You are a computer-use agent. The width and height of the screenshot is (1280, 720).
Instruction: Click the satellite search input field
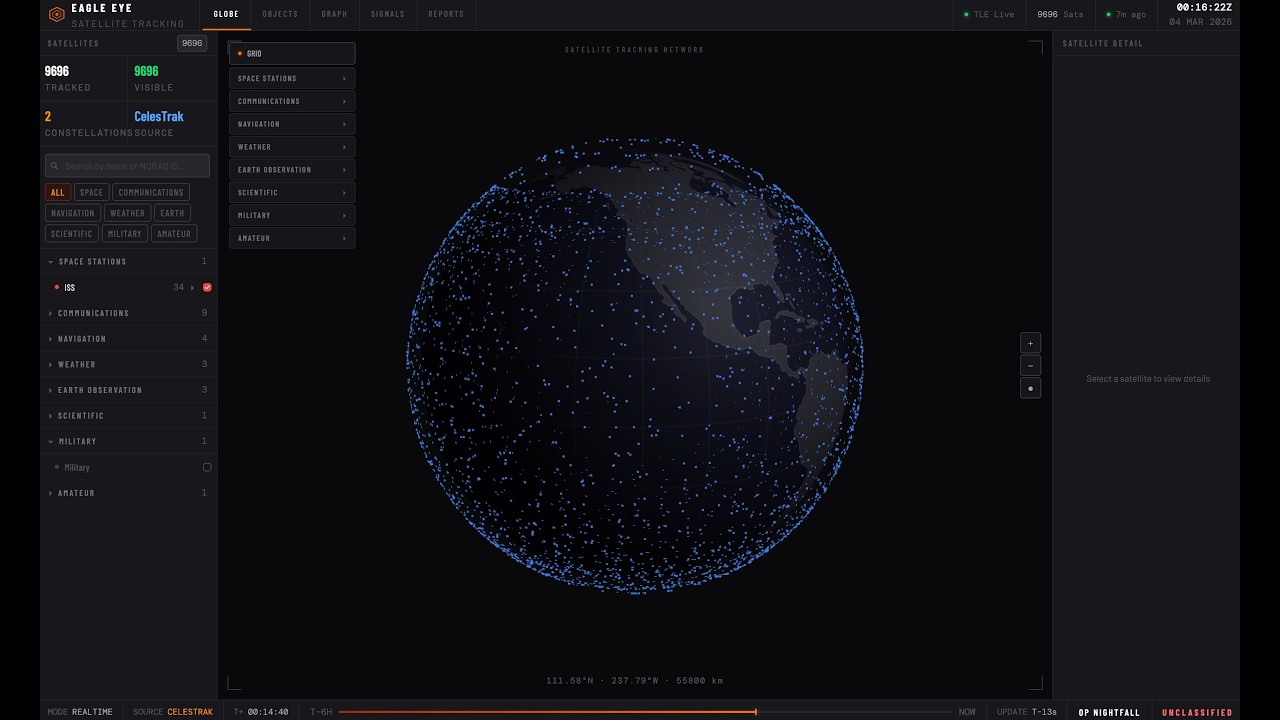(x=127, y=166)
